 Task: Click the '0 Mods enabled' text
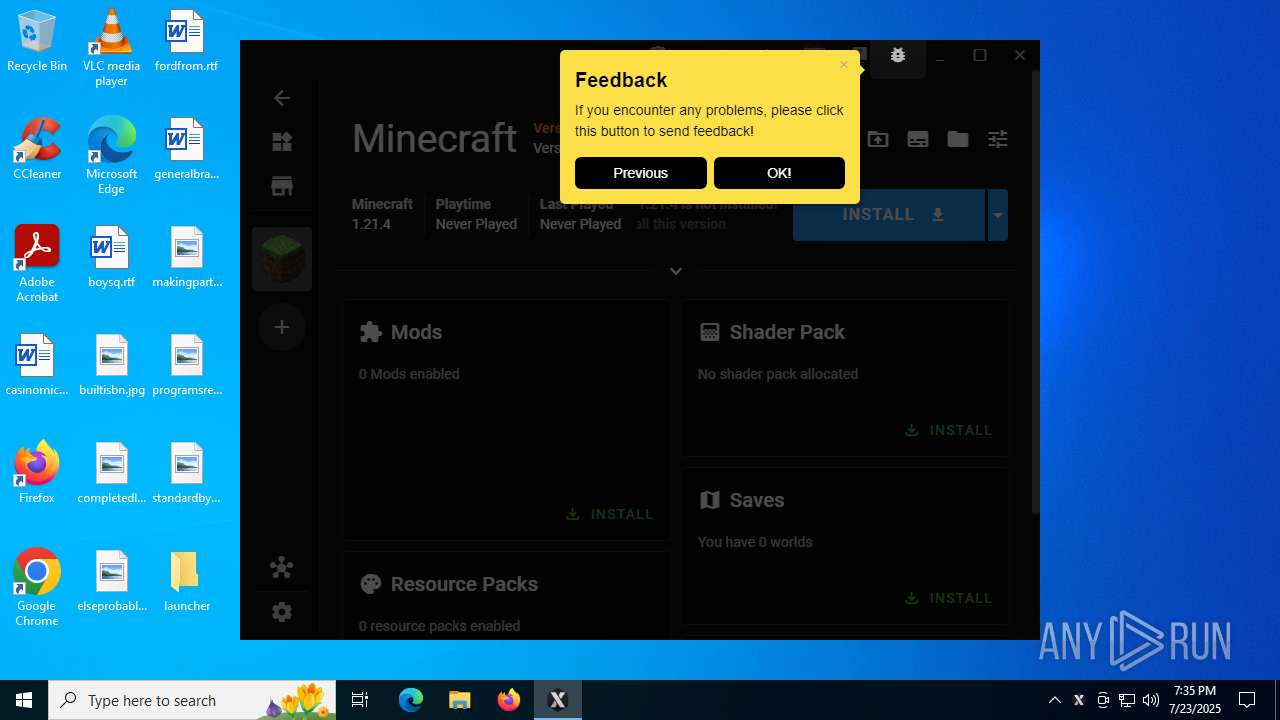click(x=409, y=374)
